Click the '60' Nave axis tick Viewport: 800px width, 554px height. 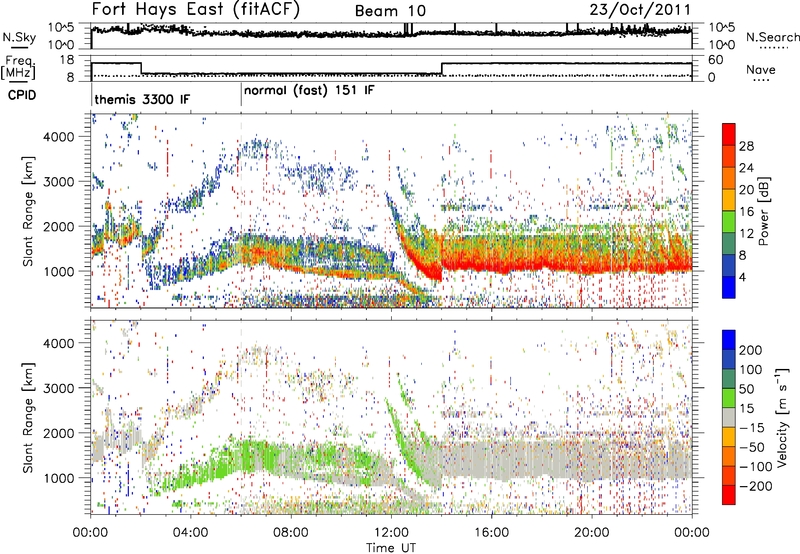click(715, 60)
